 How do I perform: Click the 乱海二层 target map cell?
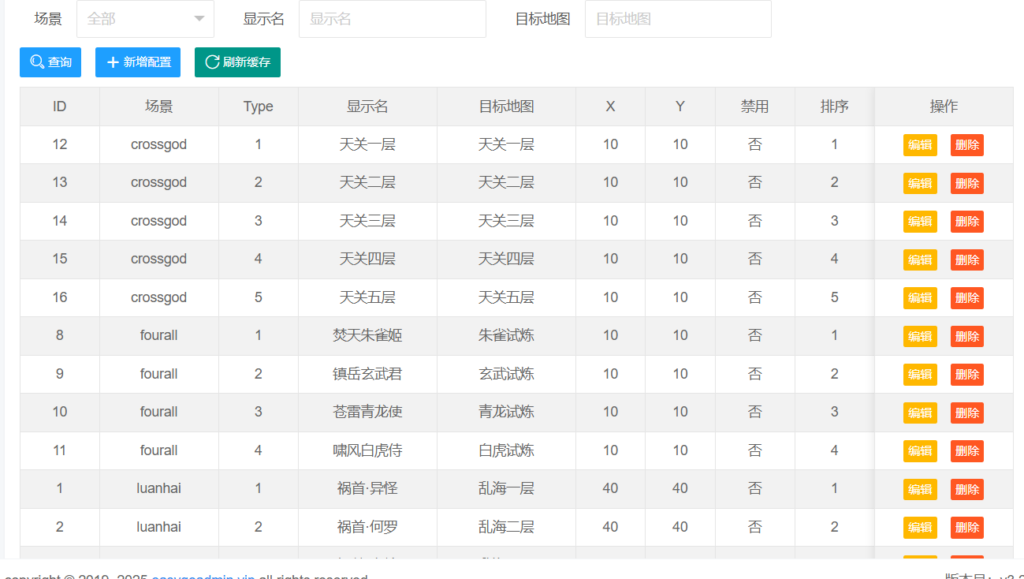506,527
